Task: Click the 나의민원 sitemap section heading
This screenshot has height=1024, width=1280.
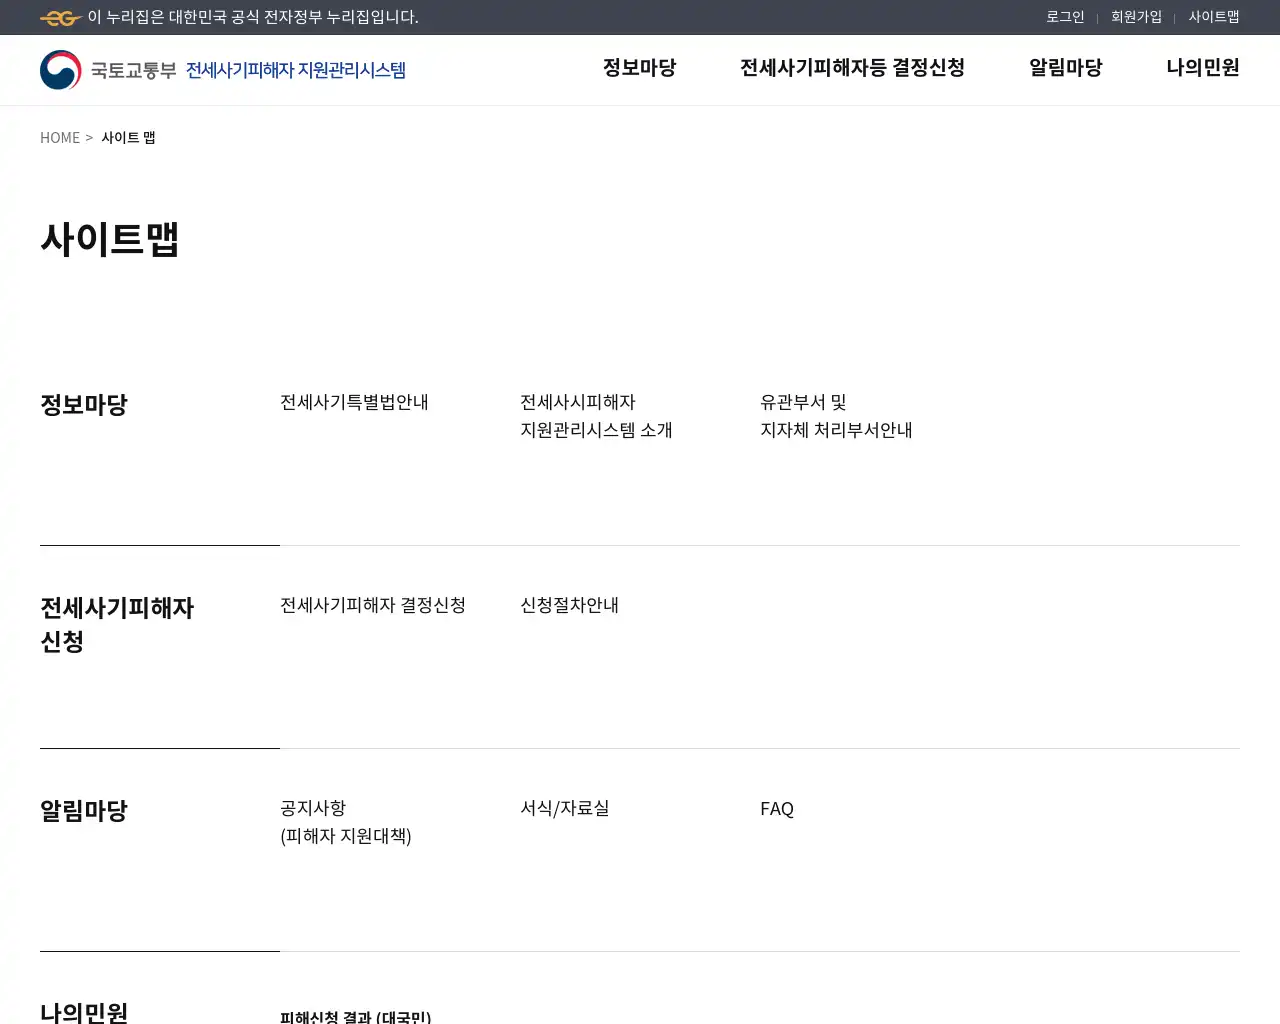Action: pyautogui.click(x=84, y=1012)
